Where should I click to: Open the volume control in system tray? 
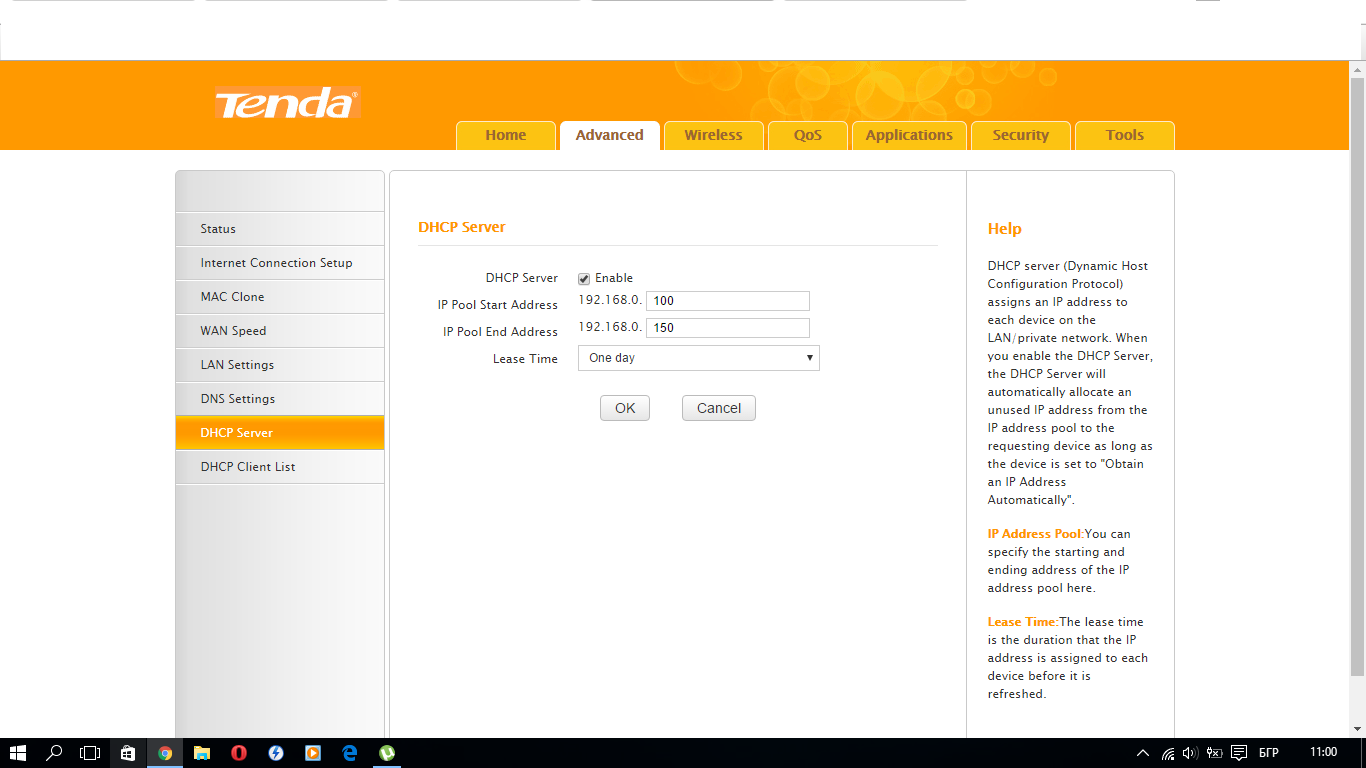(x=1190, y=753)
